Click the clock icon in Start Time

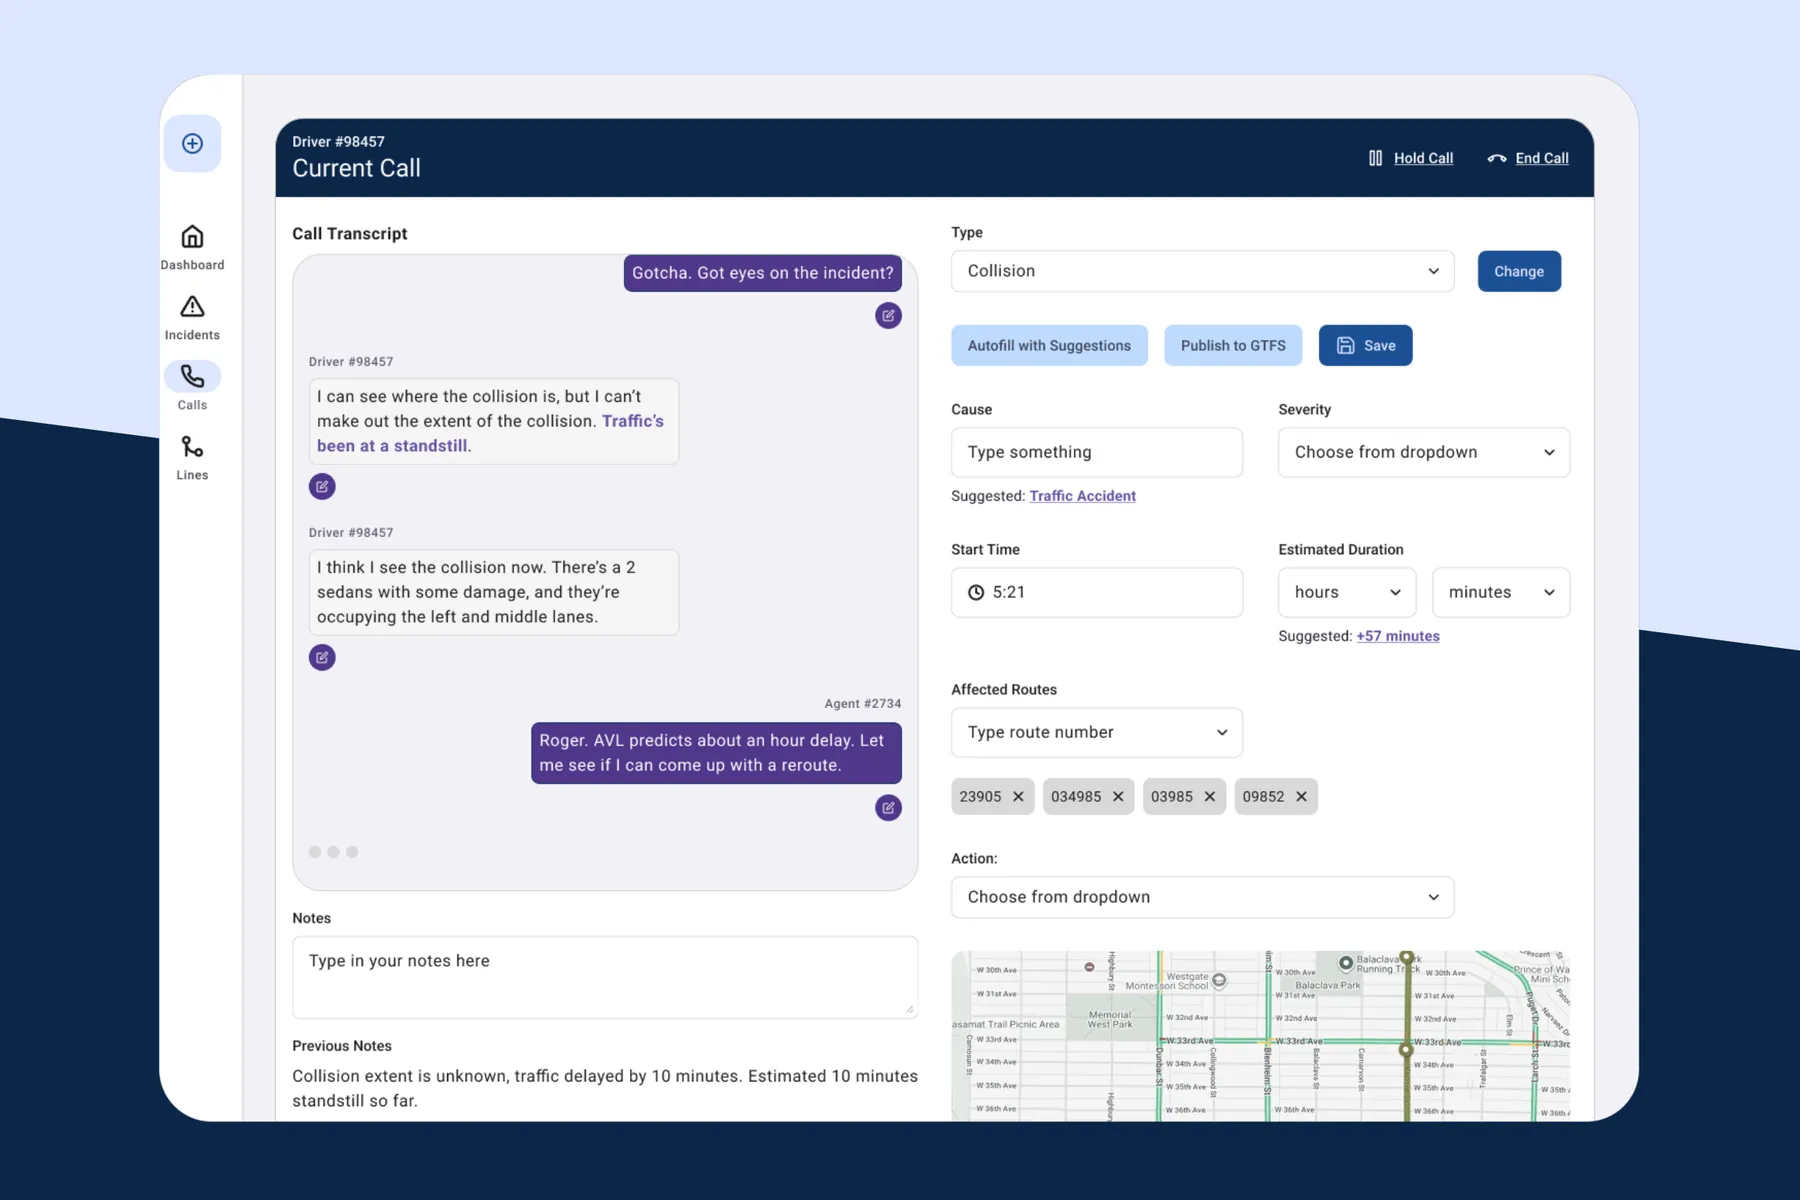(976, 592)
